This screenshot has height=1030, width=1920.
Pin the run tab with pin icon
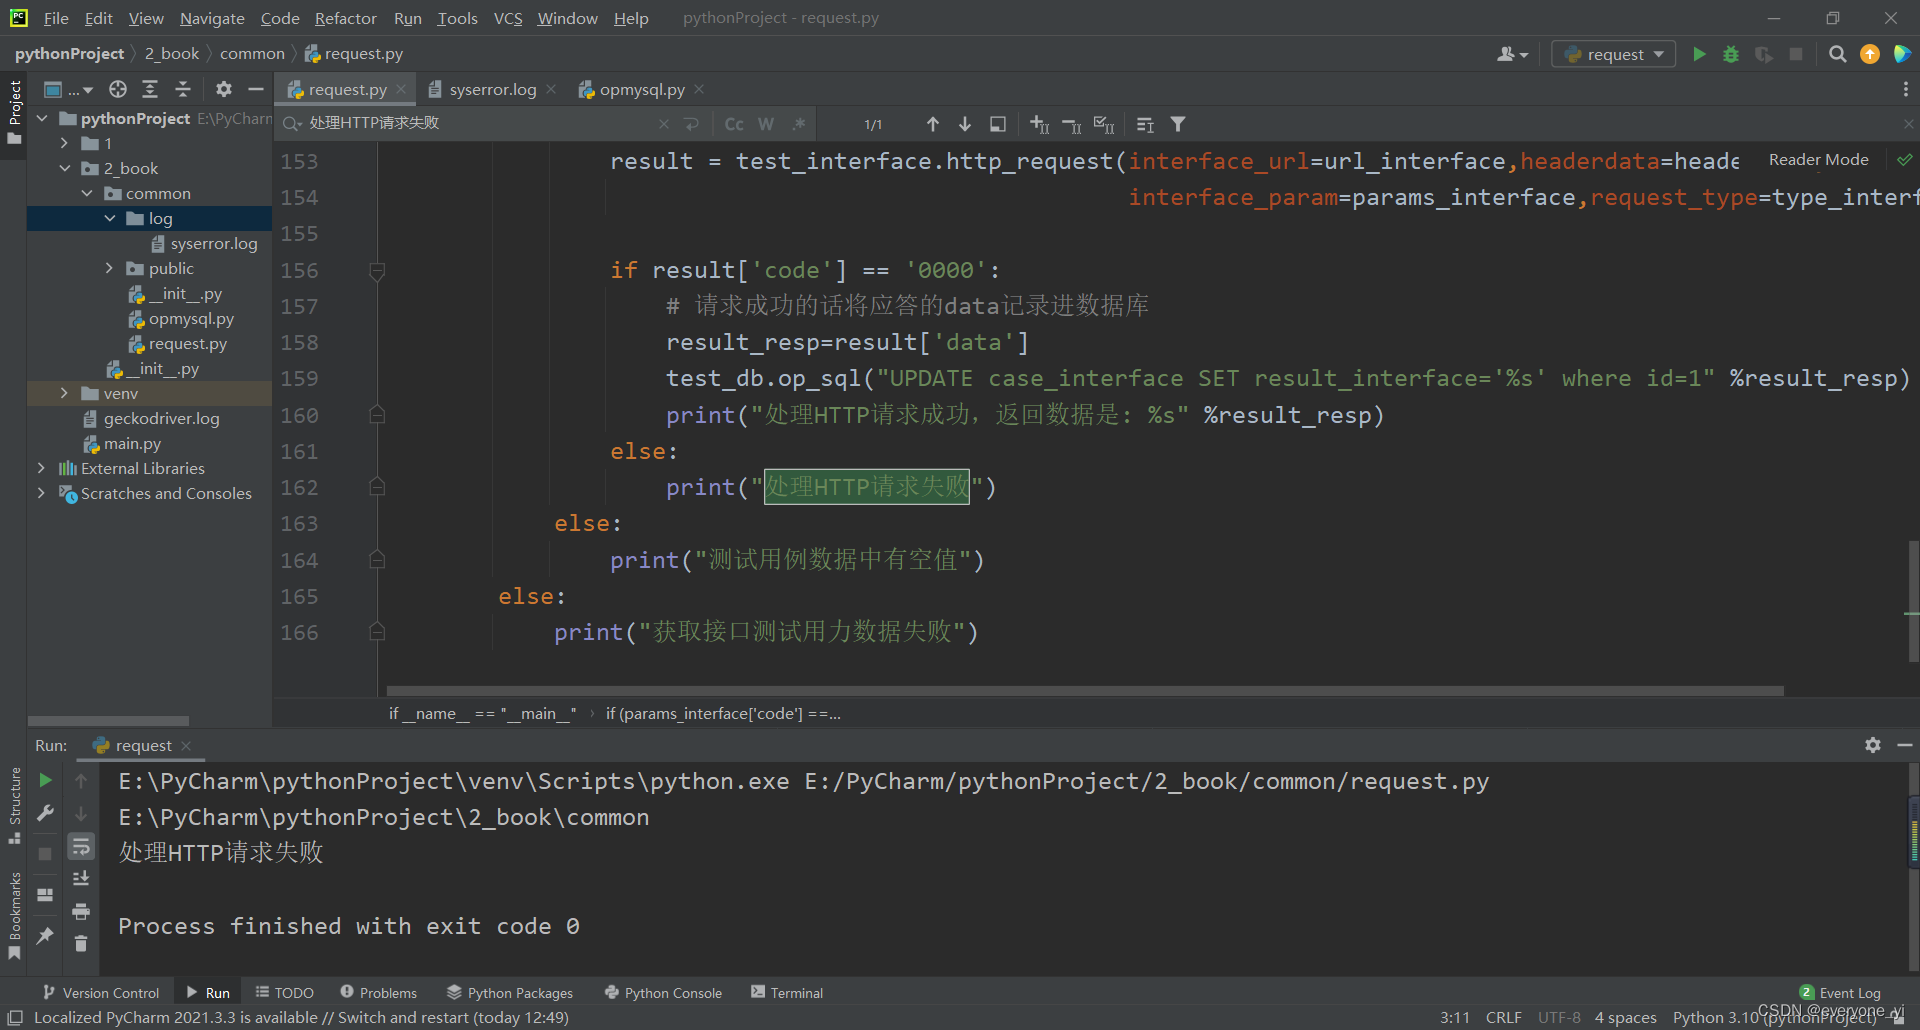pyautogui.click(x=45, y=935)
